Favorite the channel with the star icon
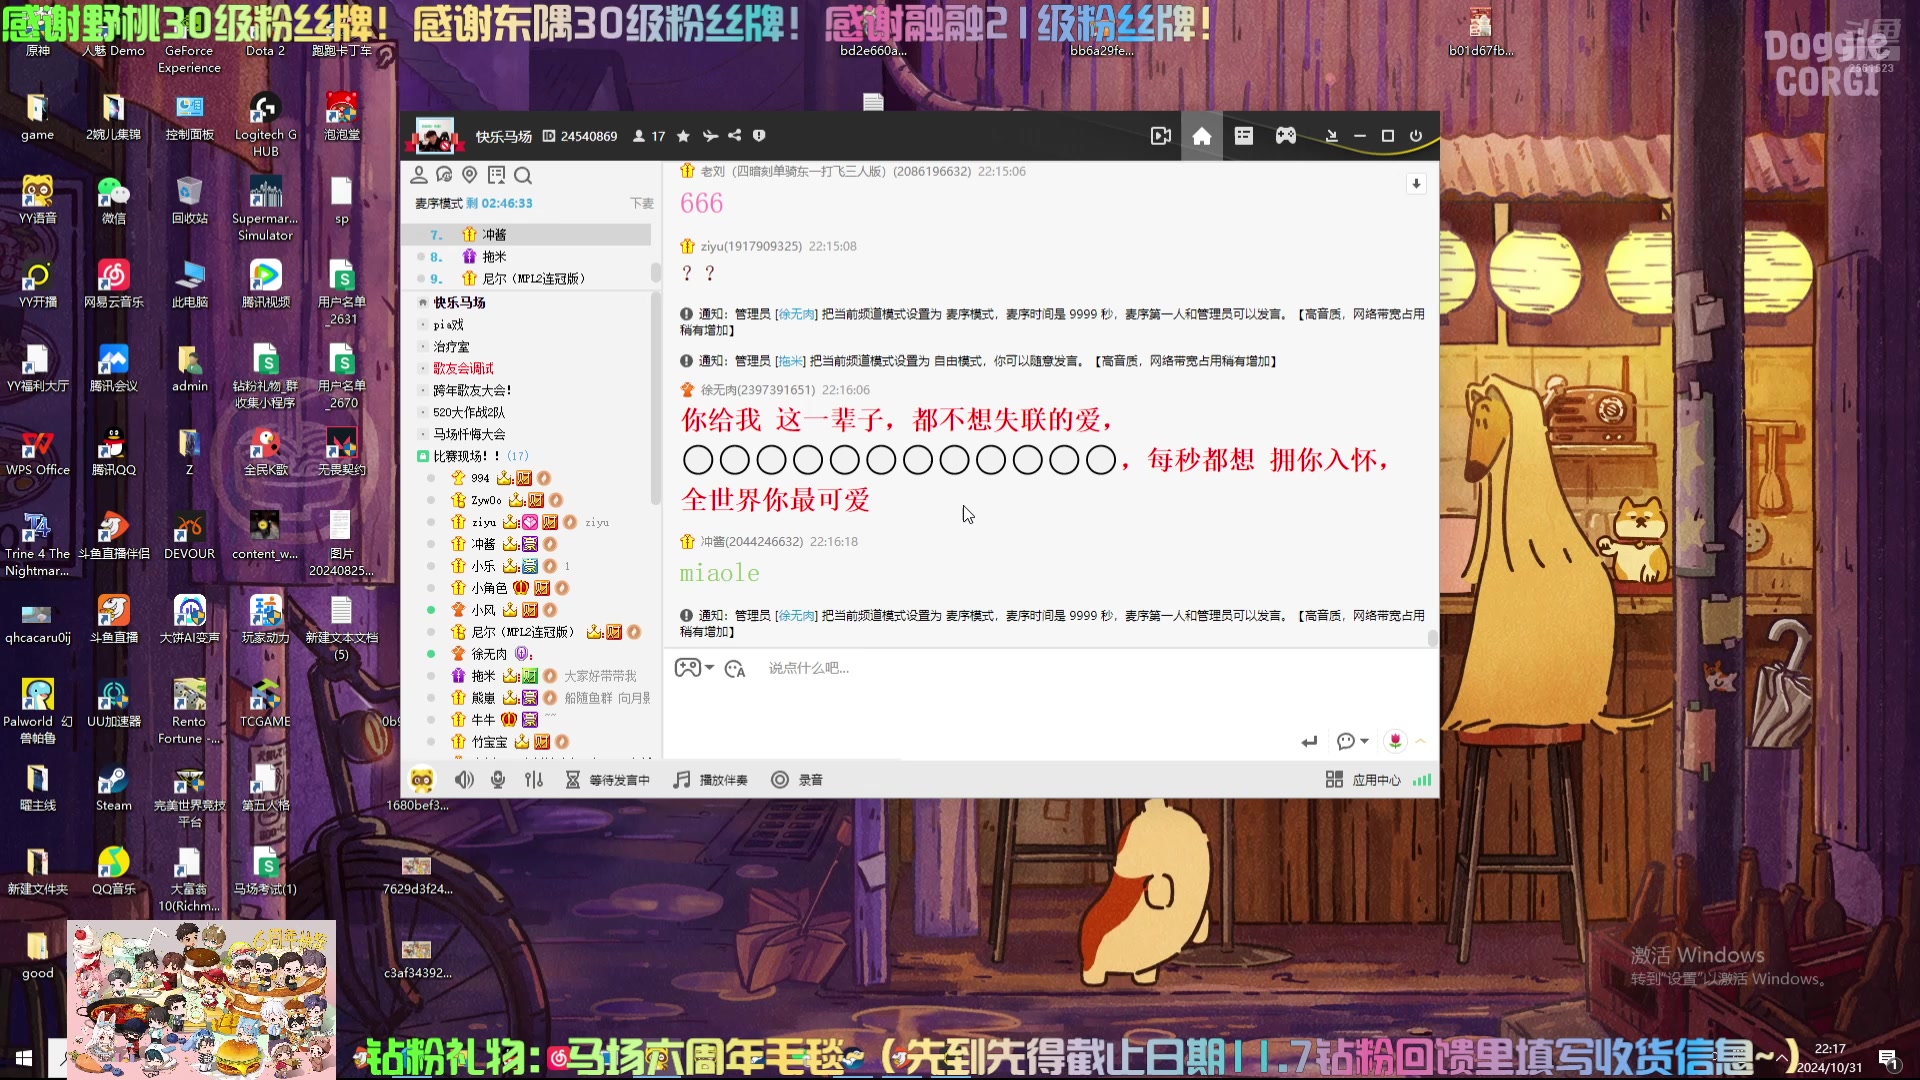The image size is (1920, 1080). (683, 136)
